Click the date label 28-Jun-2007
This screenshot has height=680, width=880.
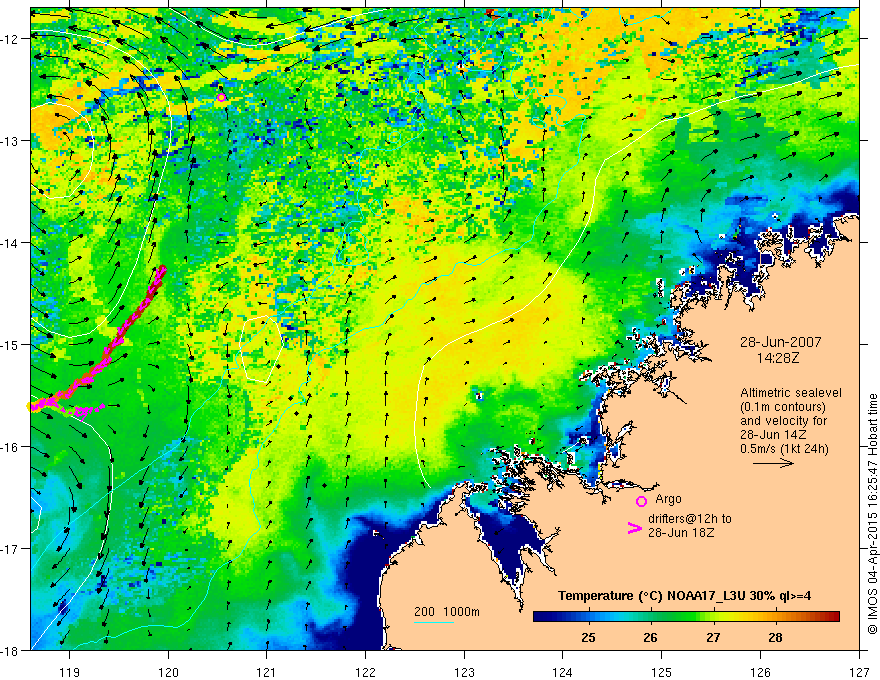[x=780, y=342]
